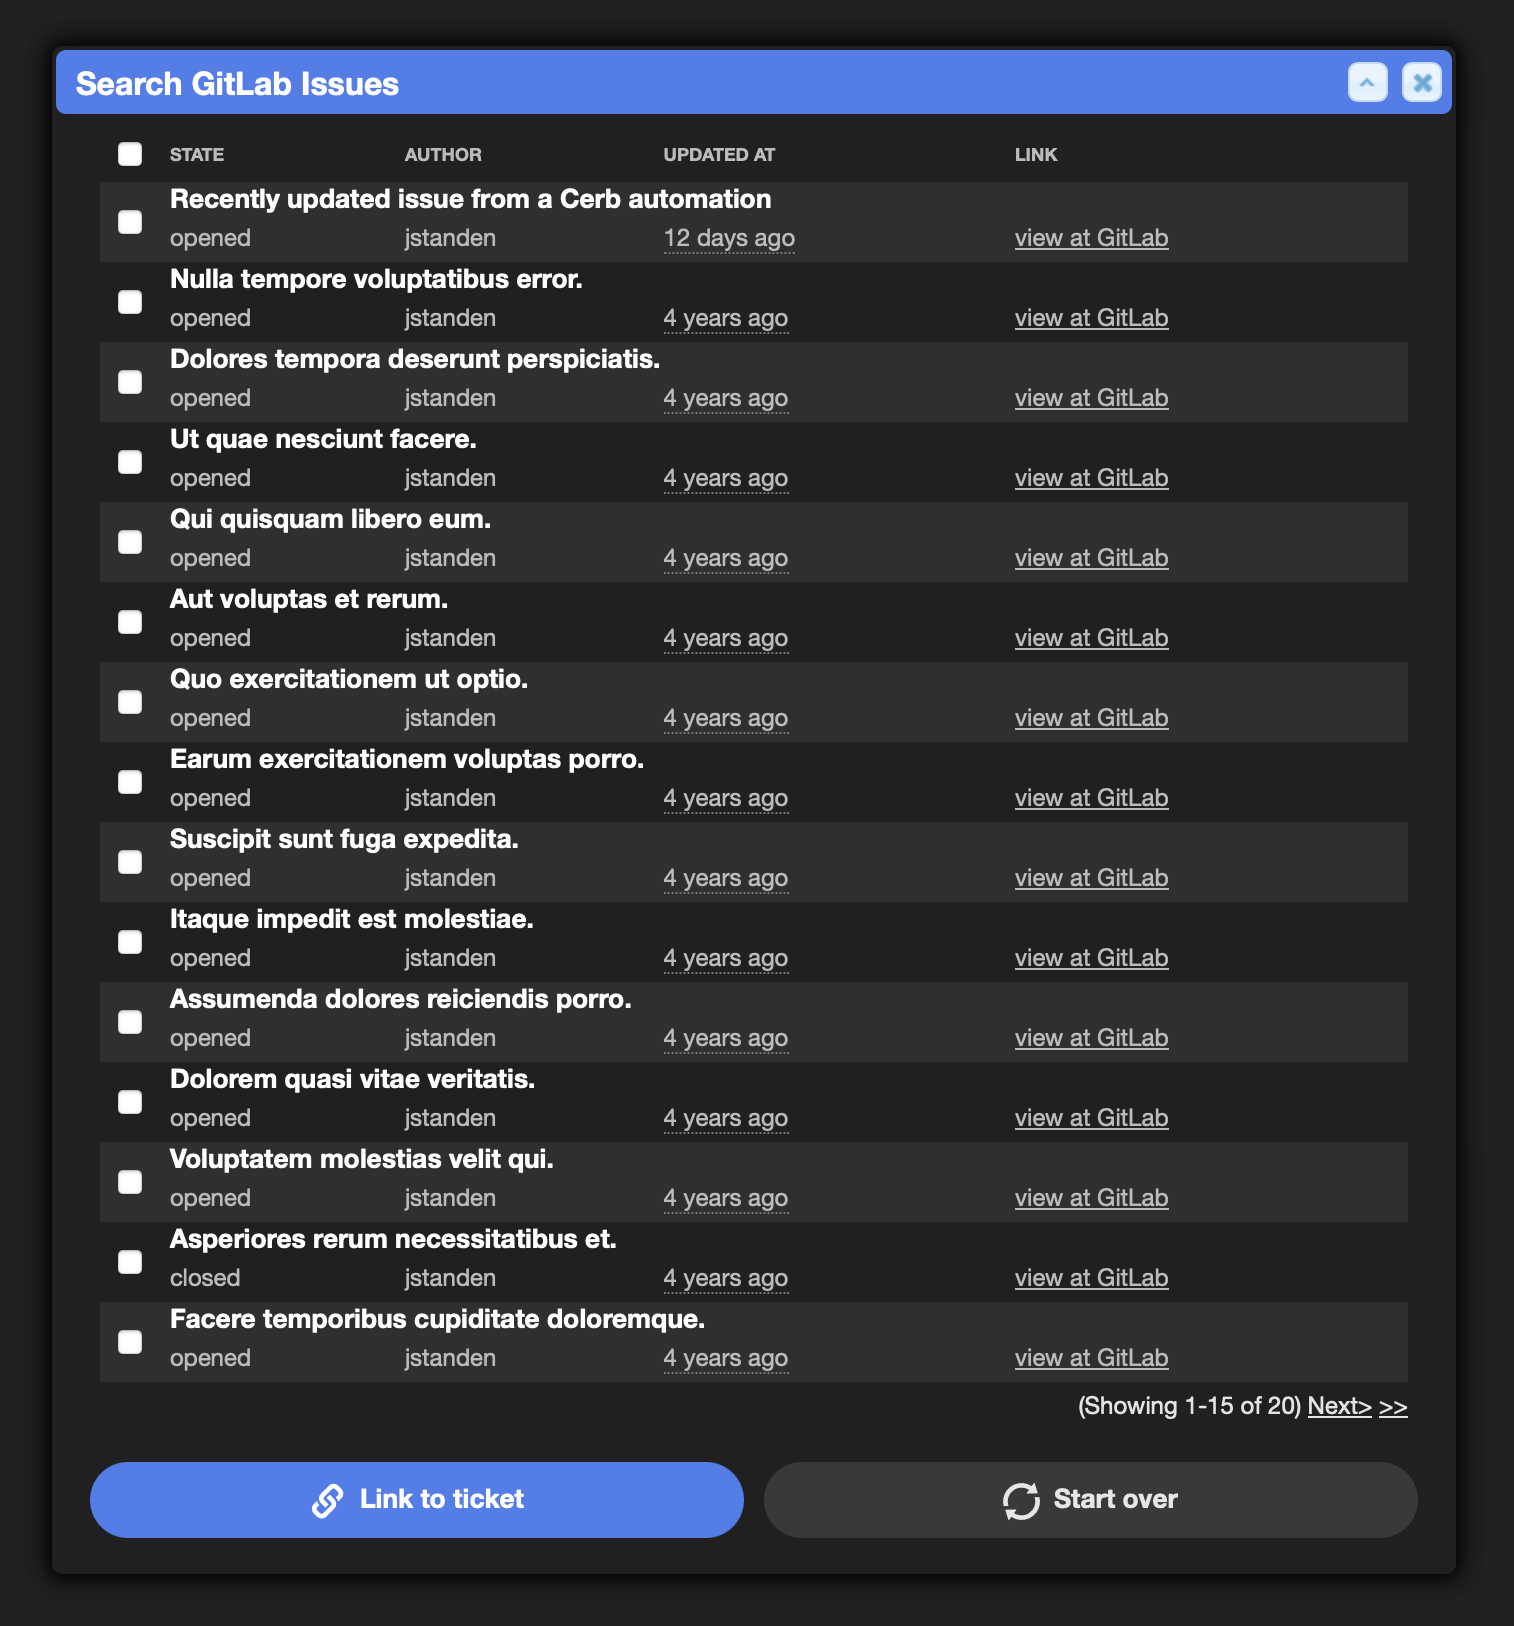Click the 'Start over' button

(x=1091, y=1500)
